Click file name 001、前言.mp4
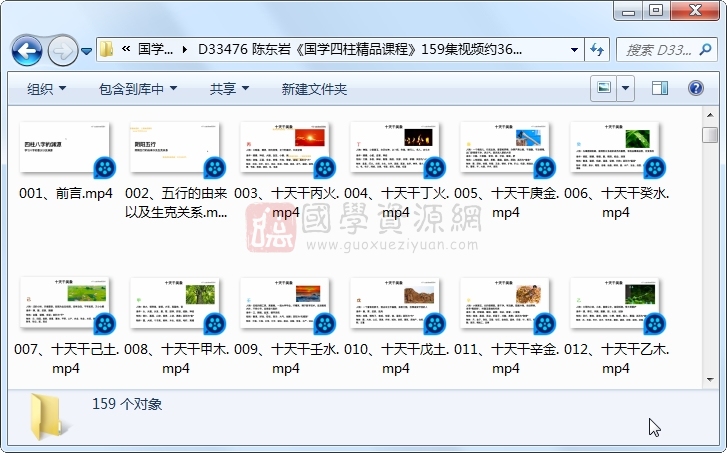The width and height of the screenshot is (727, 453). coord(66,193)
